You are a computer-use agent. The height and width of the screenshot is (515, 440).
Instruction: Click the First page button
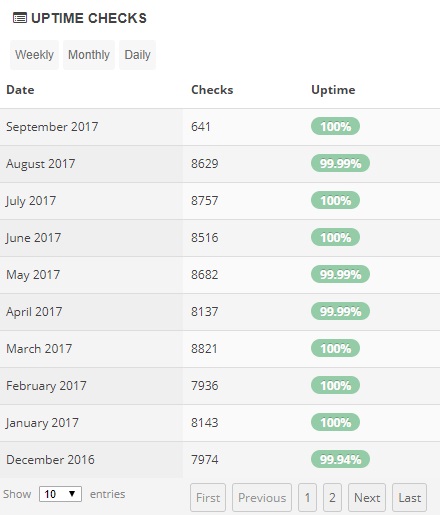(208, 498)
